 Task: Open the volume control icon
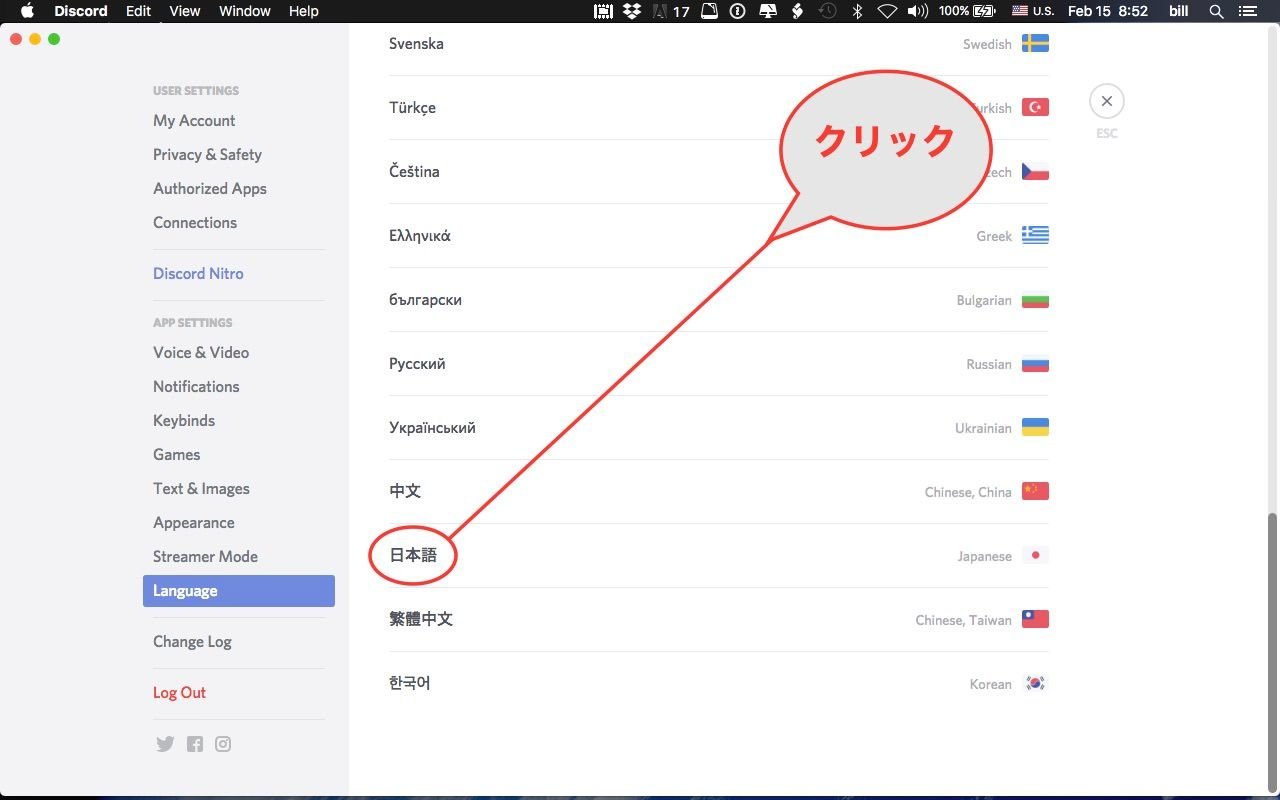pyautogui.click(x=917, y=11)
